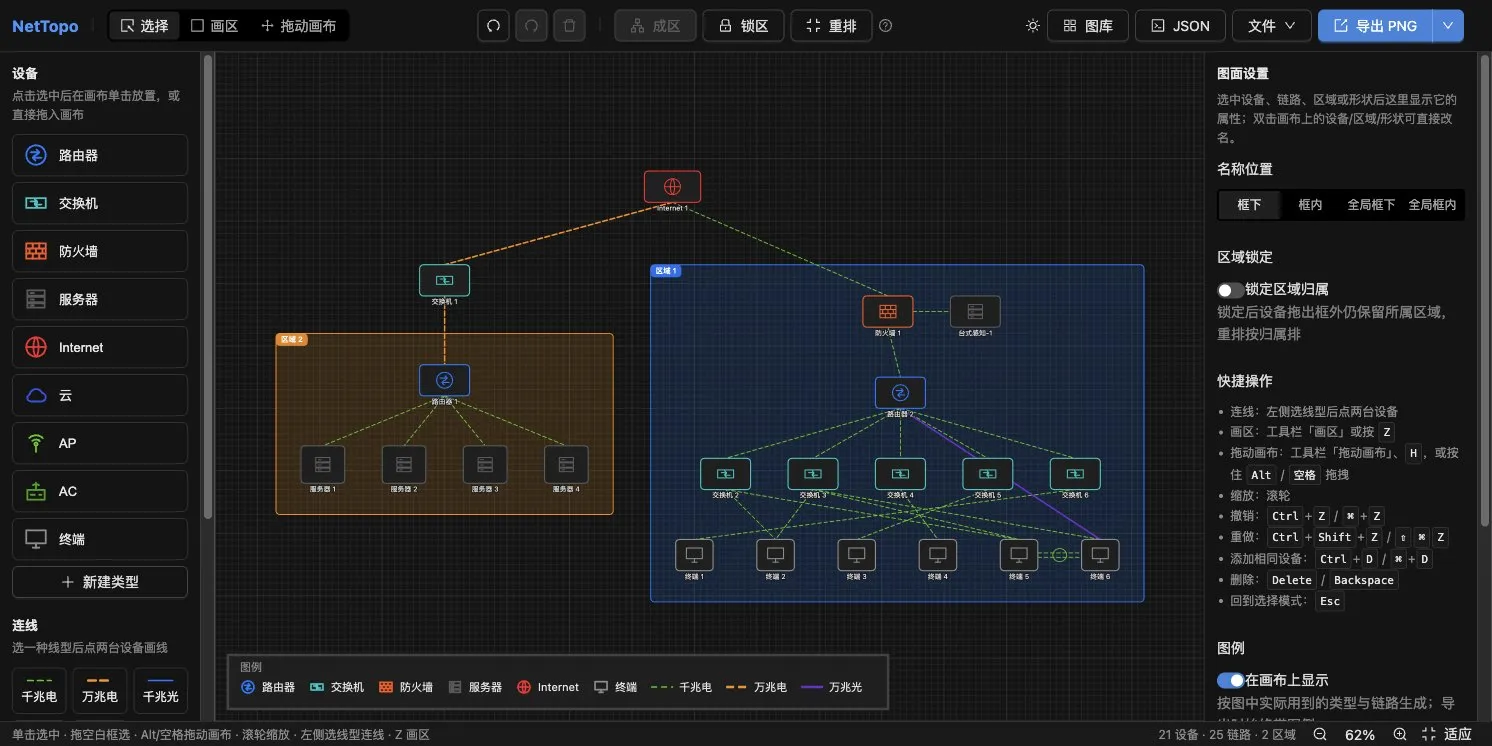Switch to 选择 select mode

[x=144, y=26]
